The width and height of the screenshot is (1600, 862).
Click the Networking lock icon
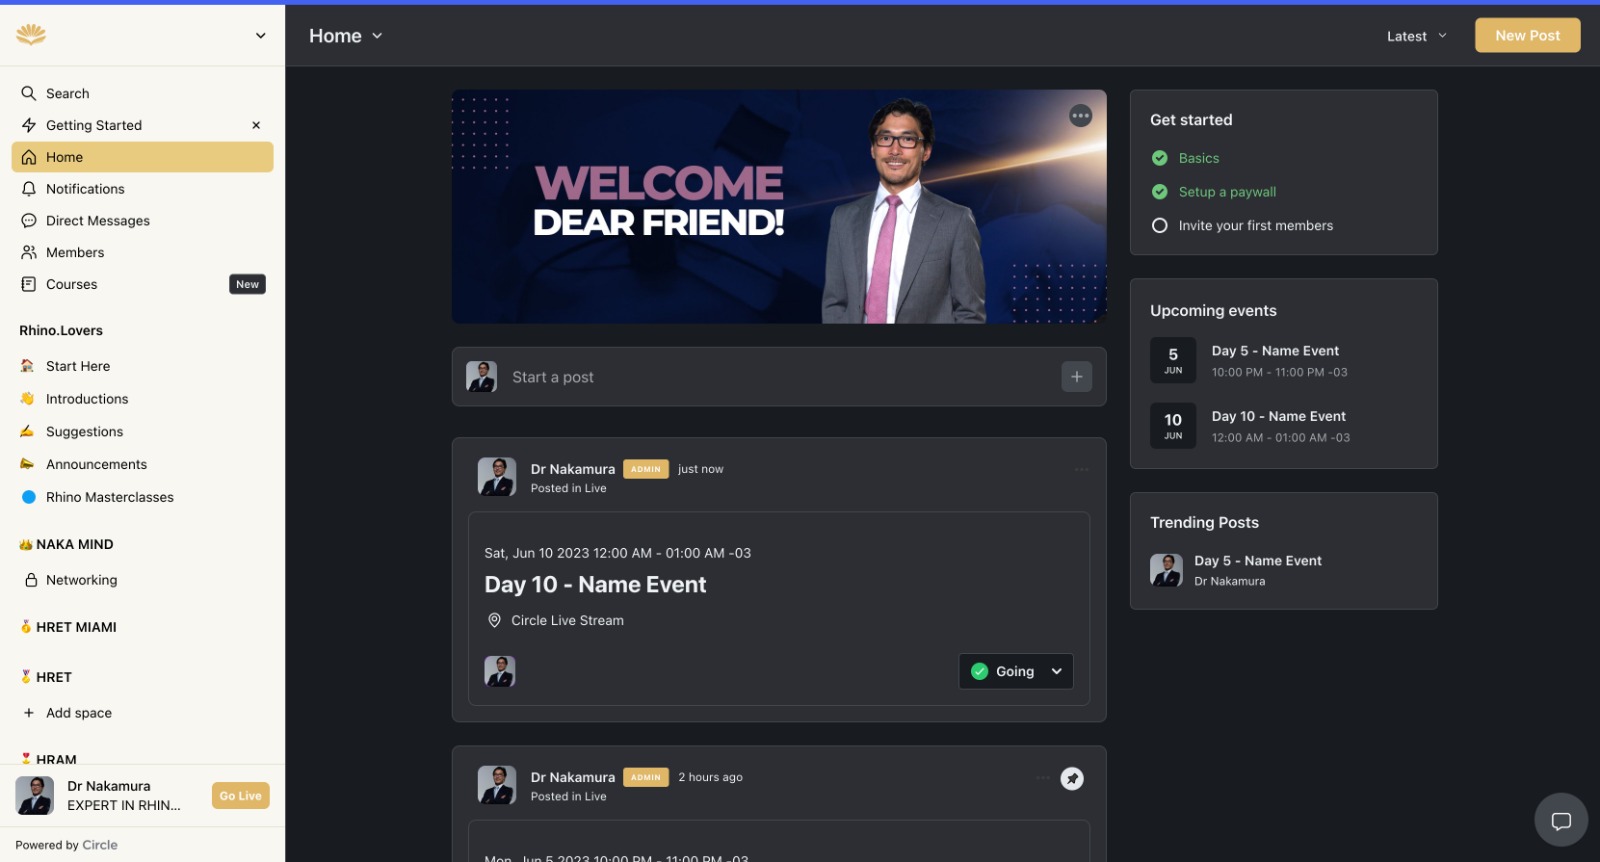coord(31,580)
